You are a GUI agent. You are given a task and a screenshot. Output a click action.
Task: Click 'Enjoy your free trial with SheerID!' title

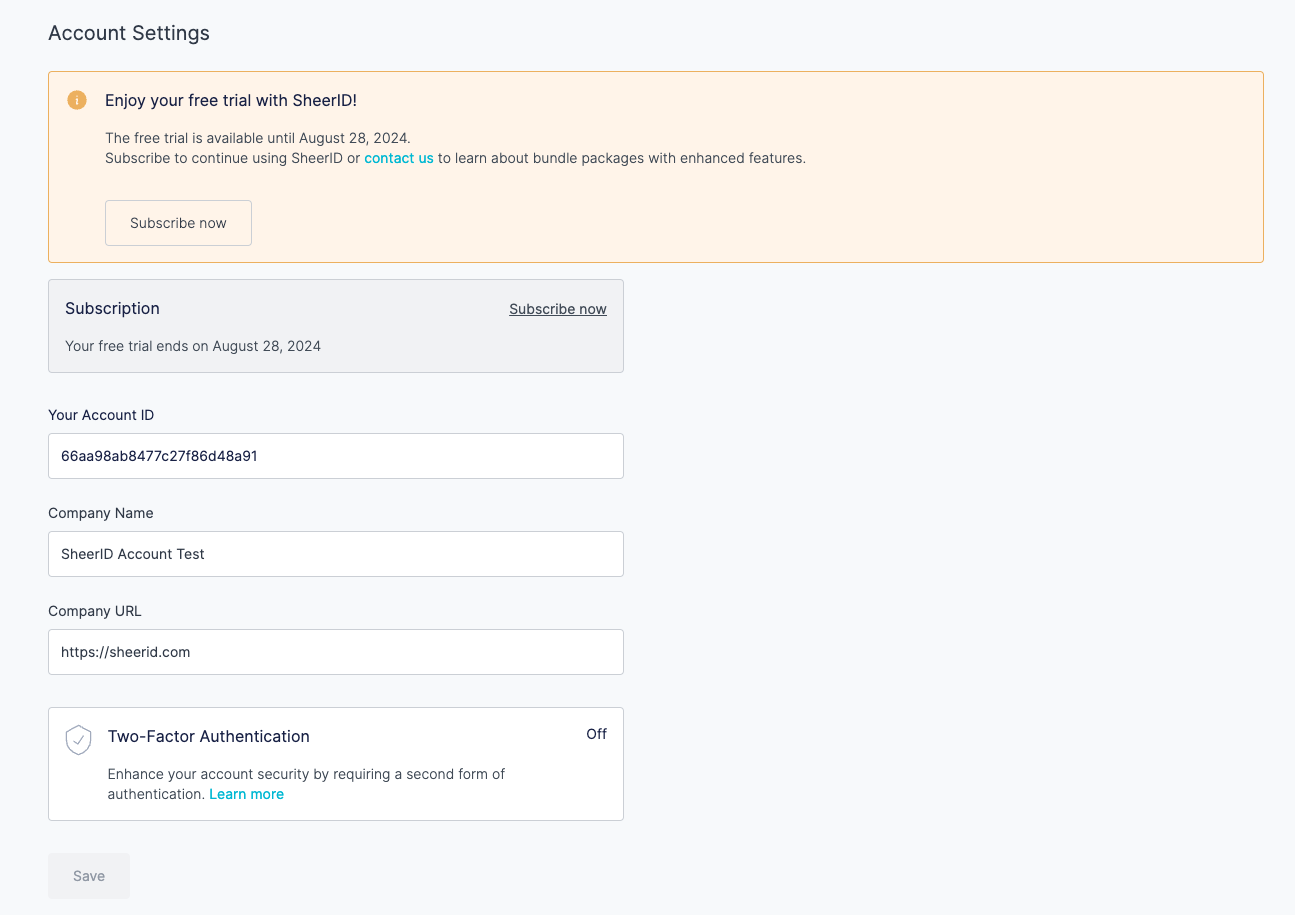click(231, 100)
